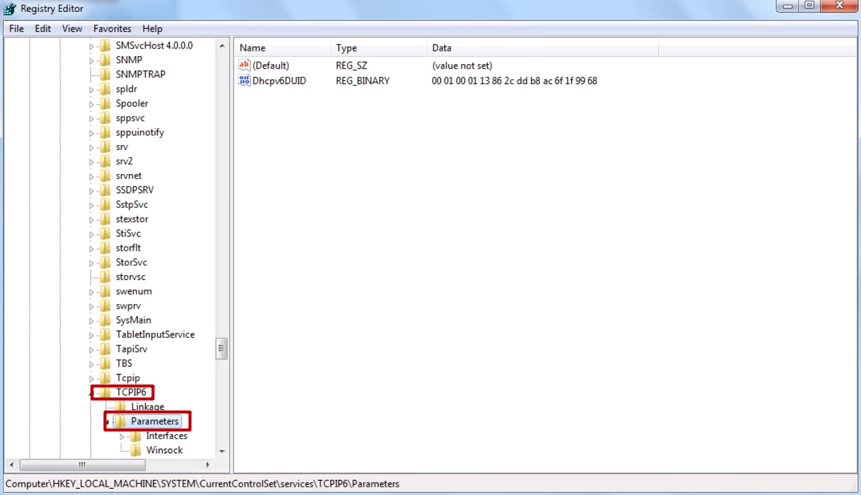The width and height of the screenshot is (861, 495).
Task: Click the Spooler folder icon
Action: (105, 103)
